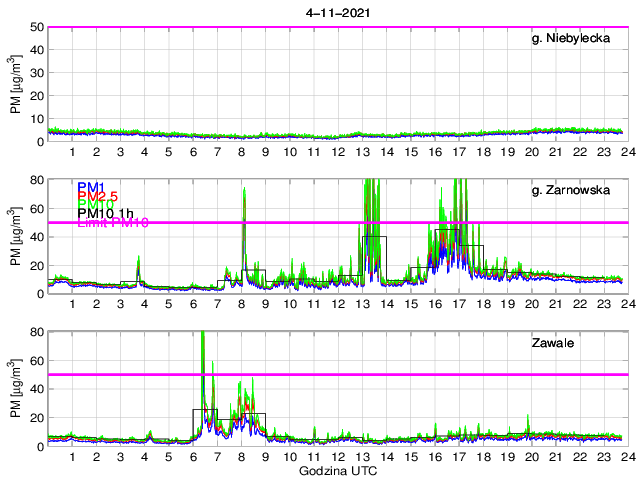Select the black PM10 1h legend entry
Screen dimensions: 640x480
[x=105, y=213]
